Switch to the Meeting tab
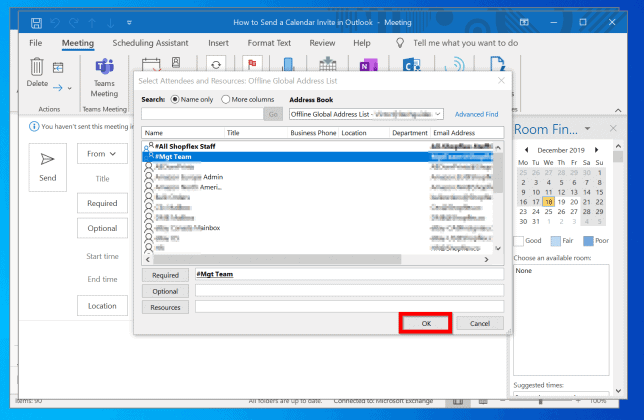644x420 pixels. (x=78, y=43)
